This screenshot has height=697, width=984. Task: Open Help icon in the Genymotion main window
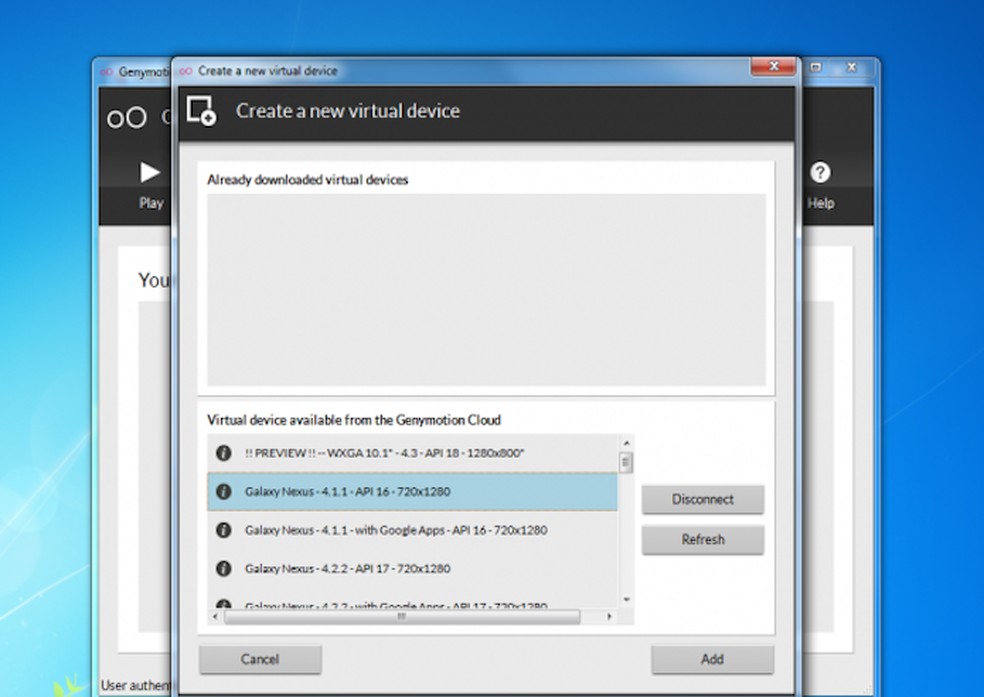coord(820,173)
